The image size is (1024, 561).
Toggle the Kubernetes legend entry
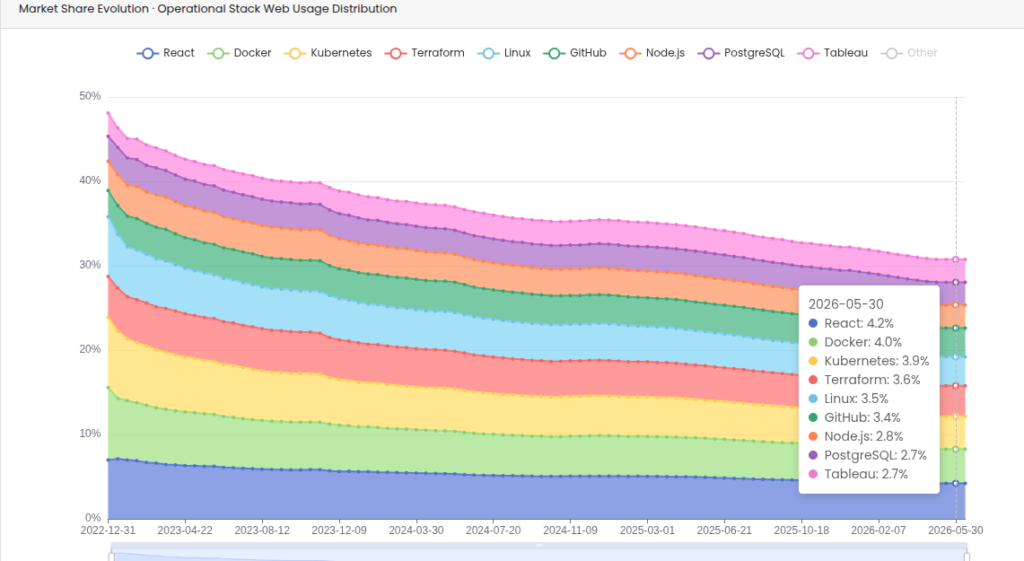coord(328,53)
